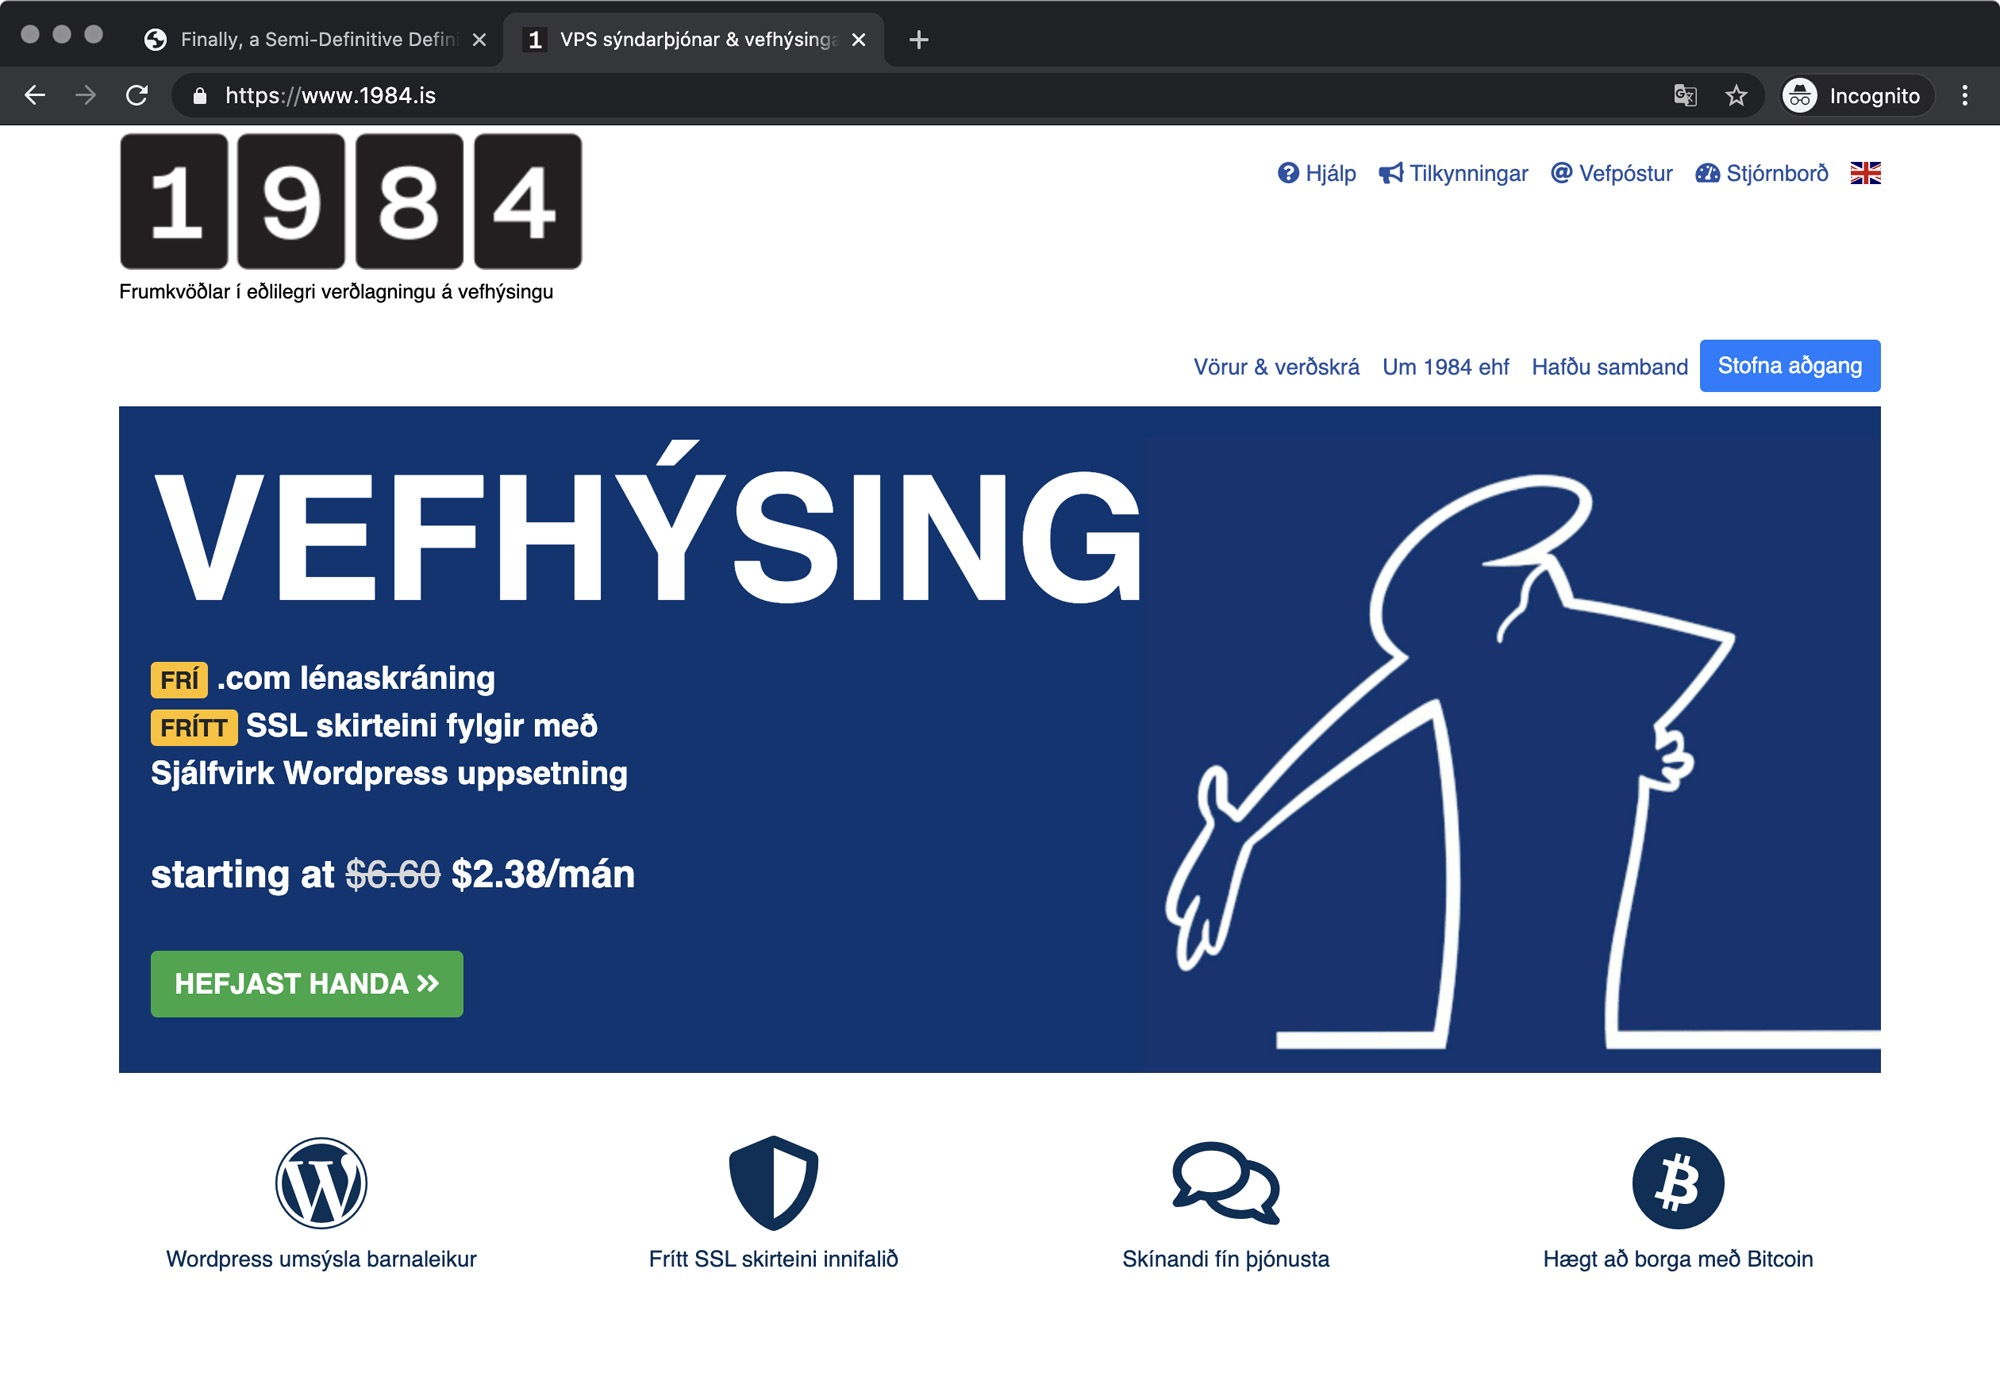The width and height of the screenshot is (2000, 1392).
Task: Switch to the Semi-Definitive tab
Action: pos(310,39)
